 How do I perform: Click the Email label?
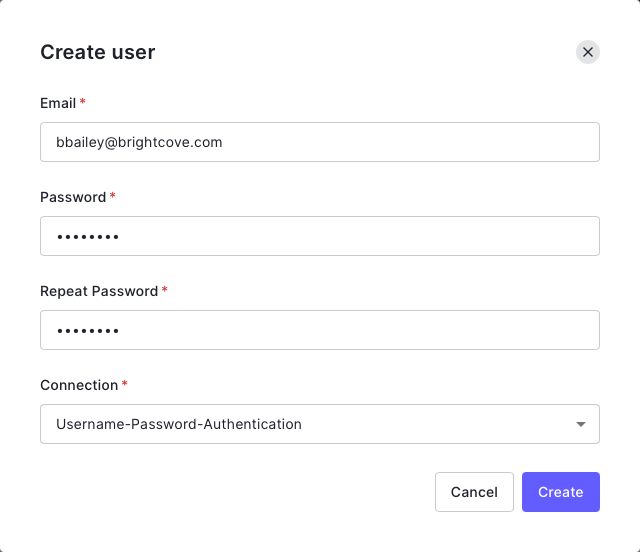tap(58, 103)
